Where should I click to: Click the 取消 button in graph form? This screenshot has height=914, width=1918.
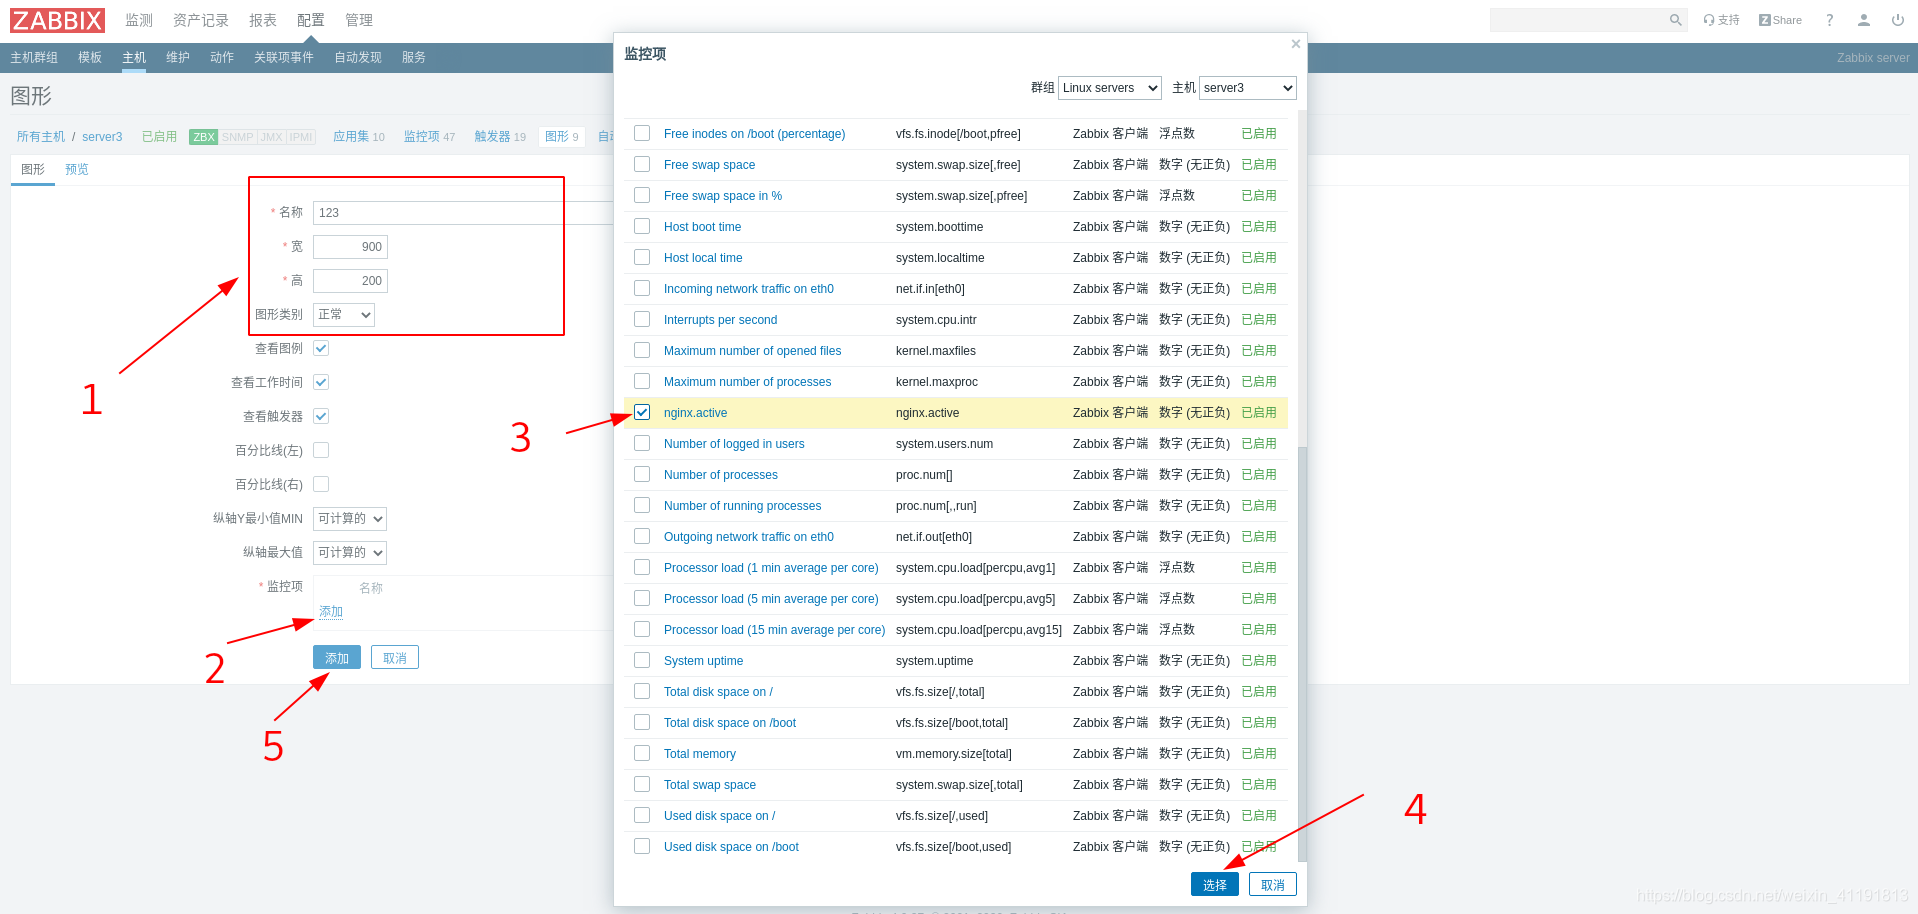395,658
